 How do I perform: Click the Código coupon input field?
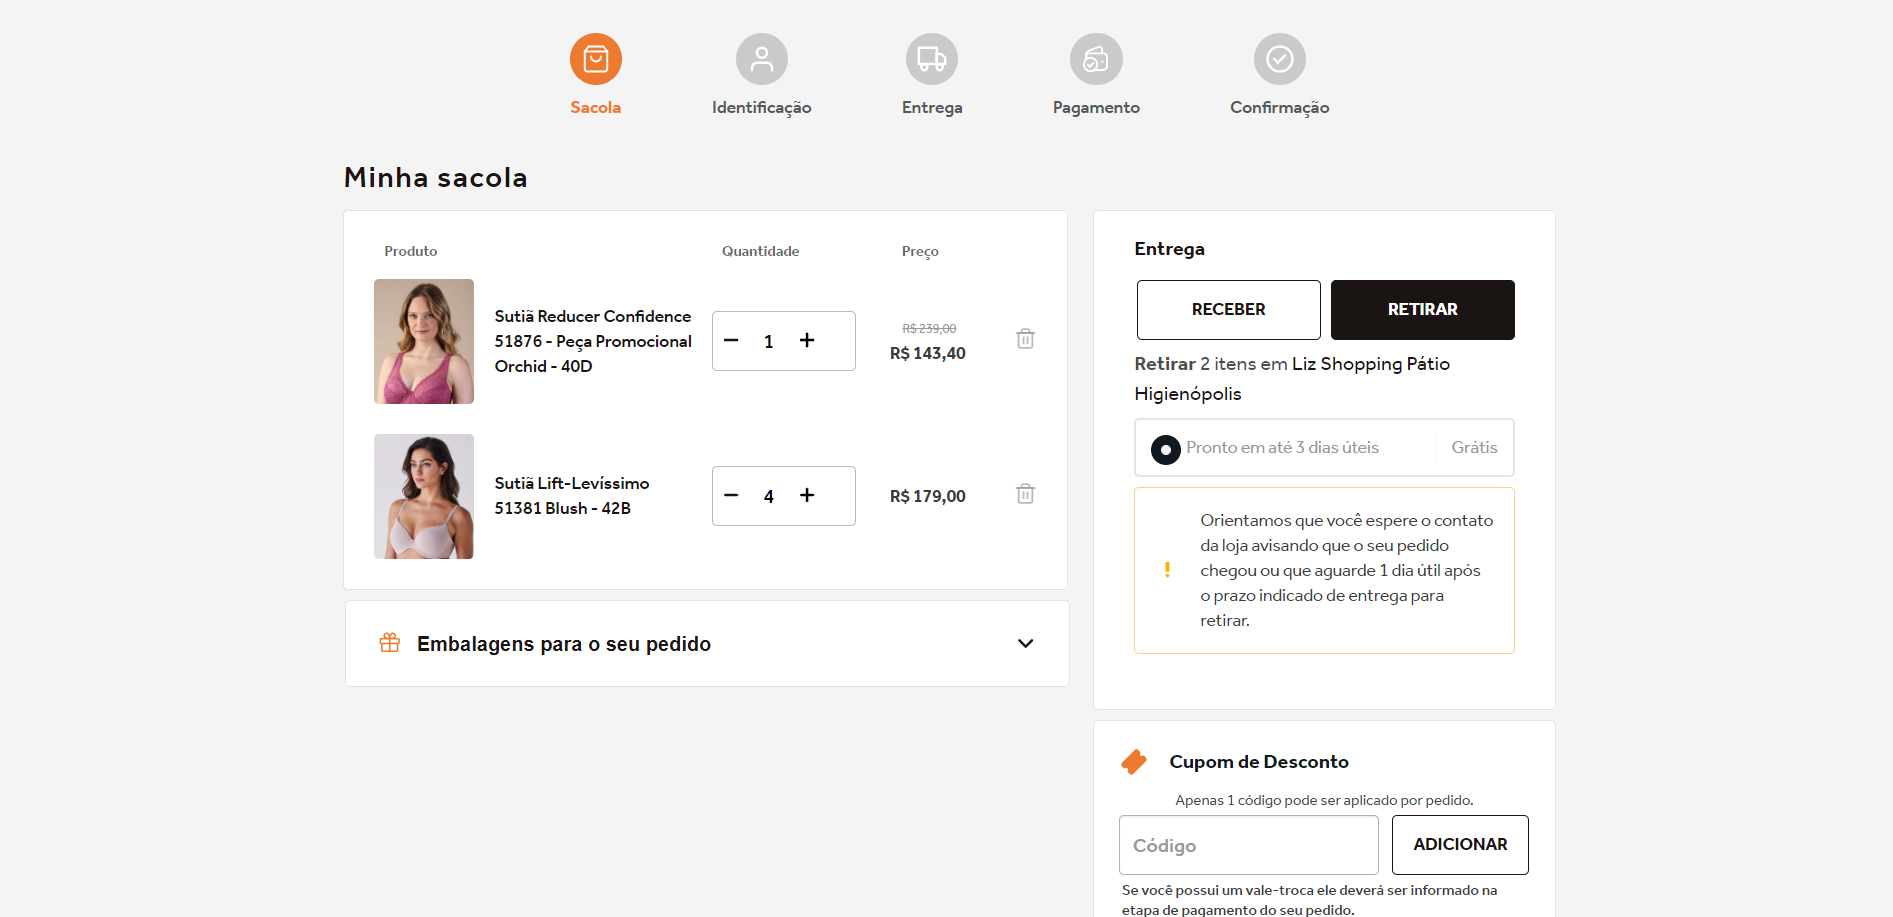tap(1248, 845)
